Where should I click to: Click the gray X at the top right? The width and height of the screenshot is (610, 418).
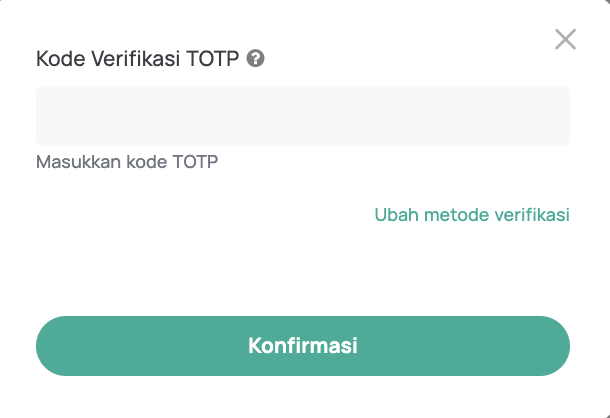coord(565,39)
